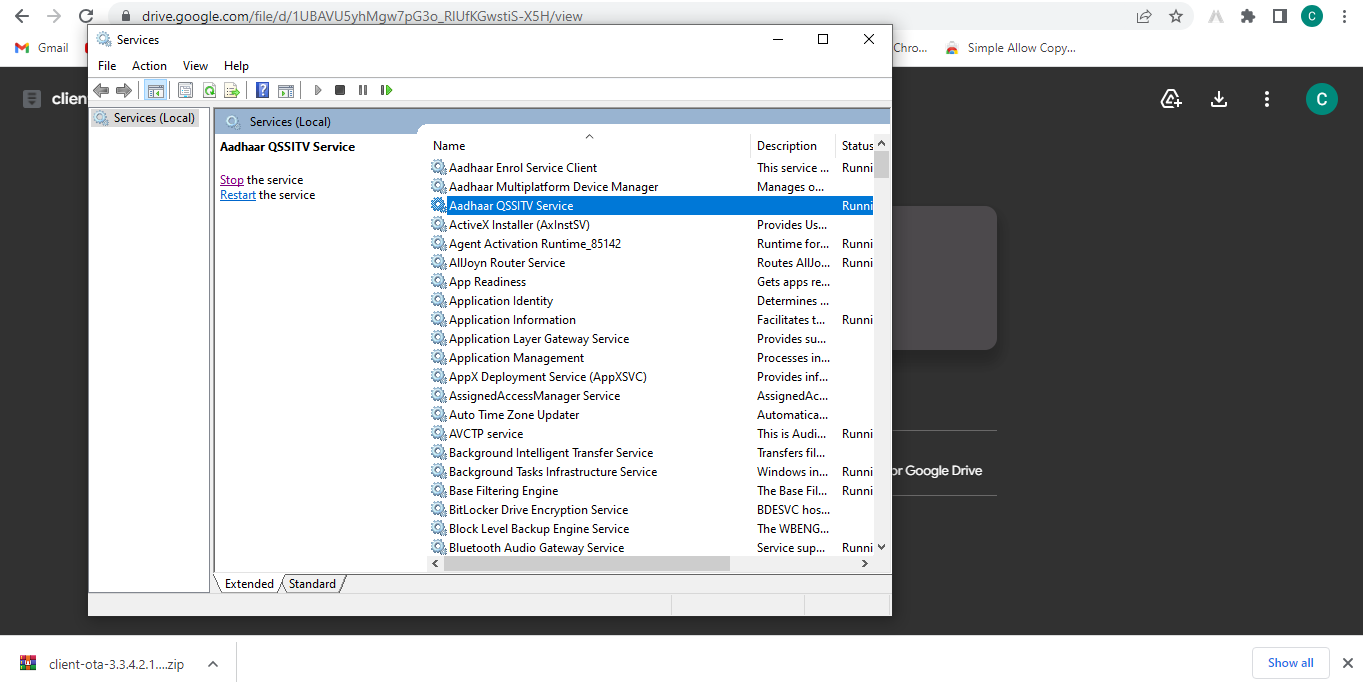Open Chrome side panel icon

1279,16
